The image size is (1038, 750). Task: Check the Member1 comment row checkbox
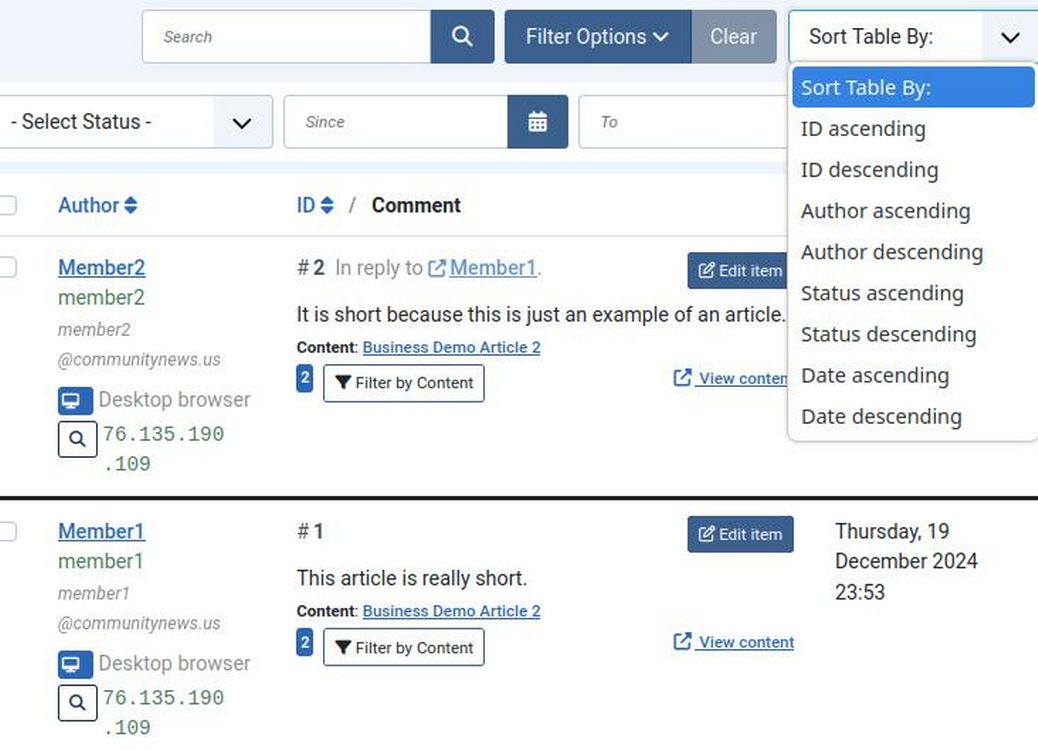coord(7,531)
